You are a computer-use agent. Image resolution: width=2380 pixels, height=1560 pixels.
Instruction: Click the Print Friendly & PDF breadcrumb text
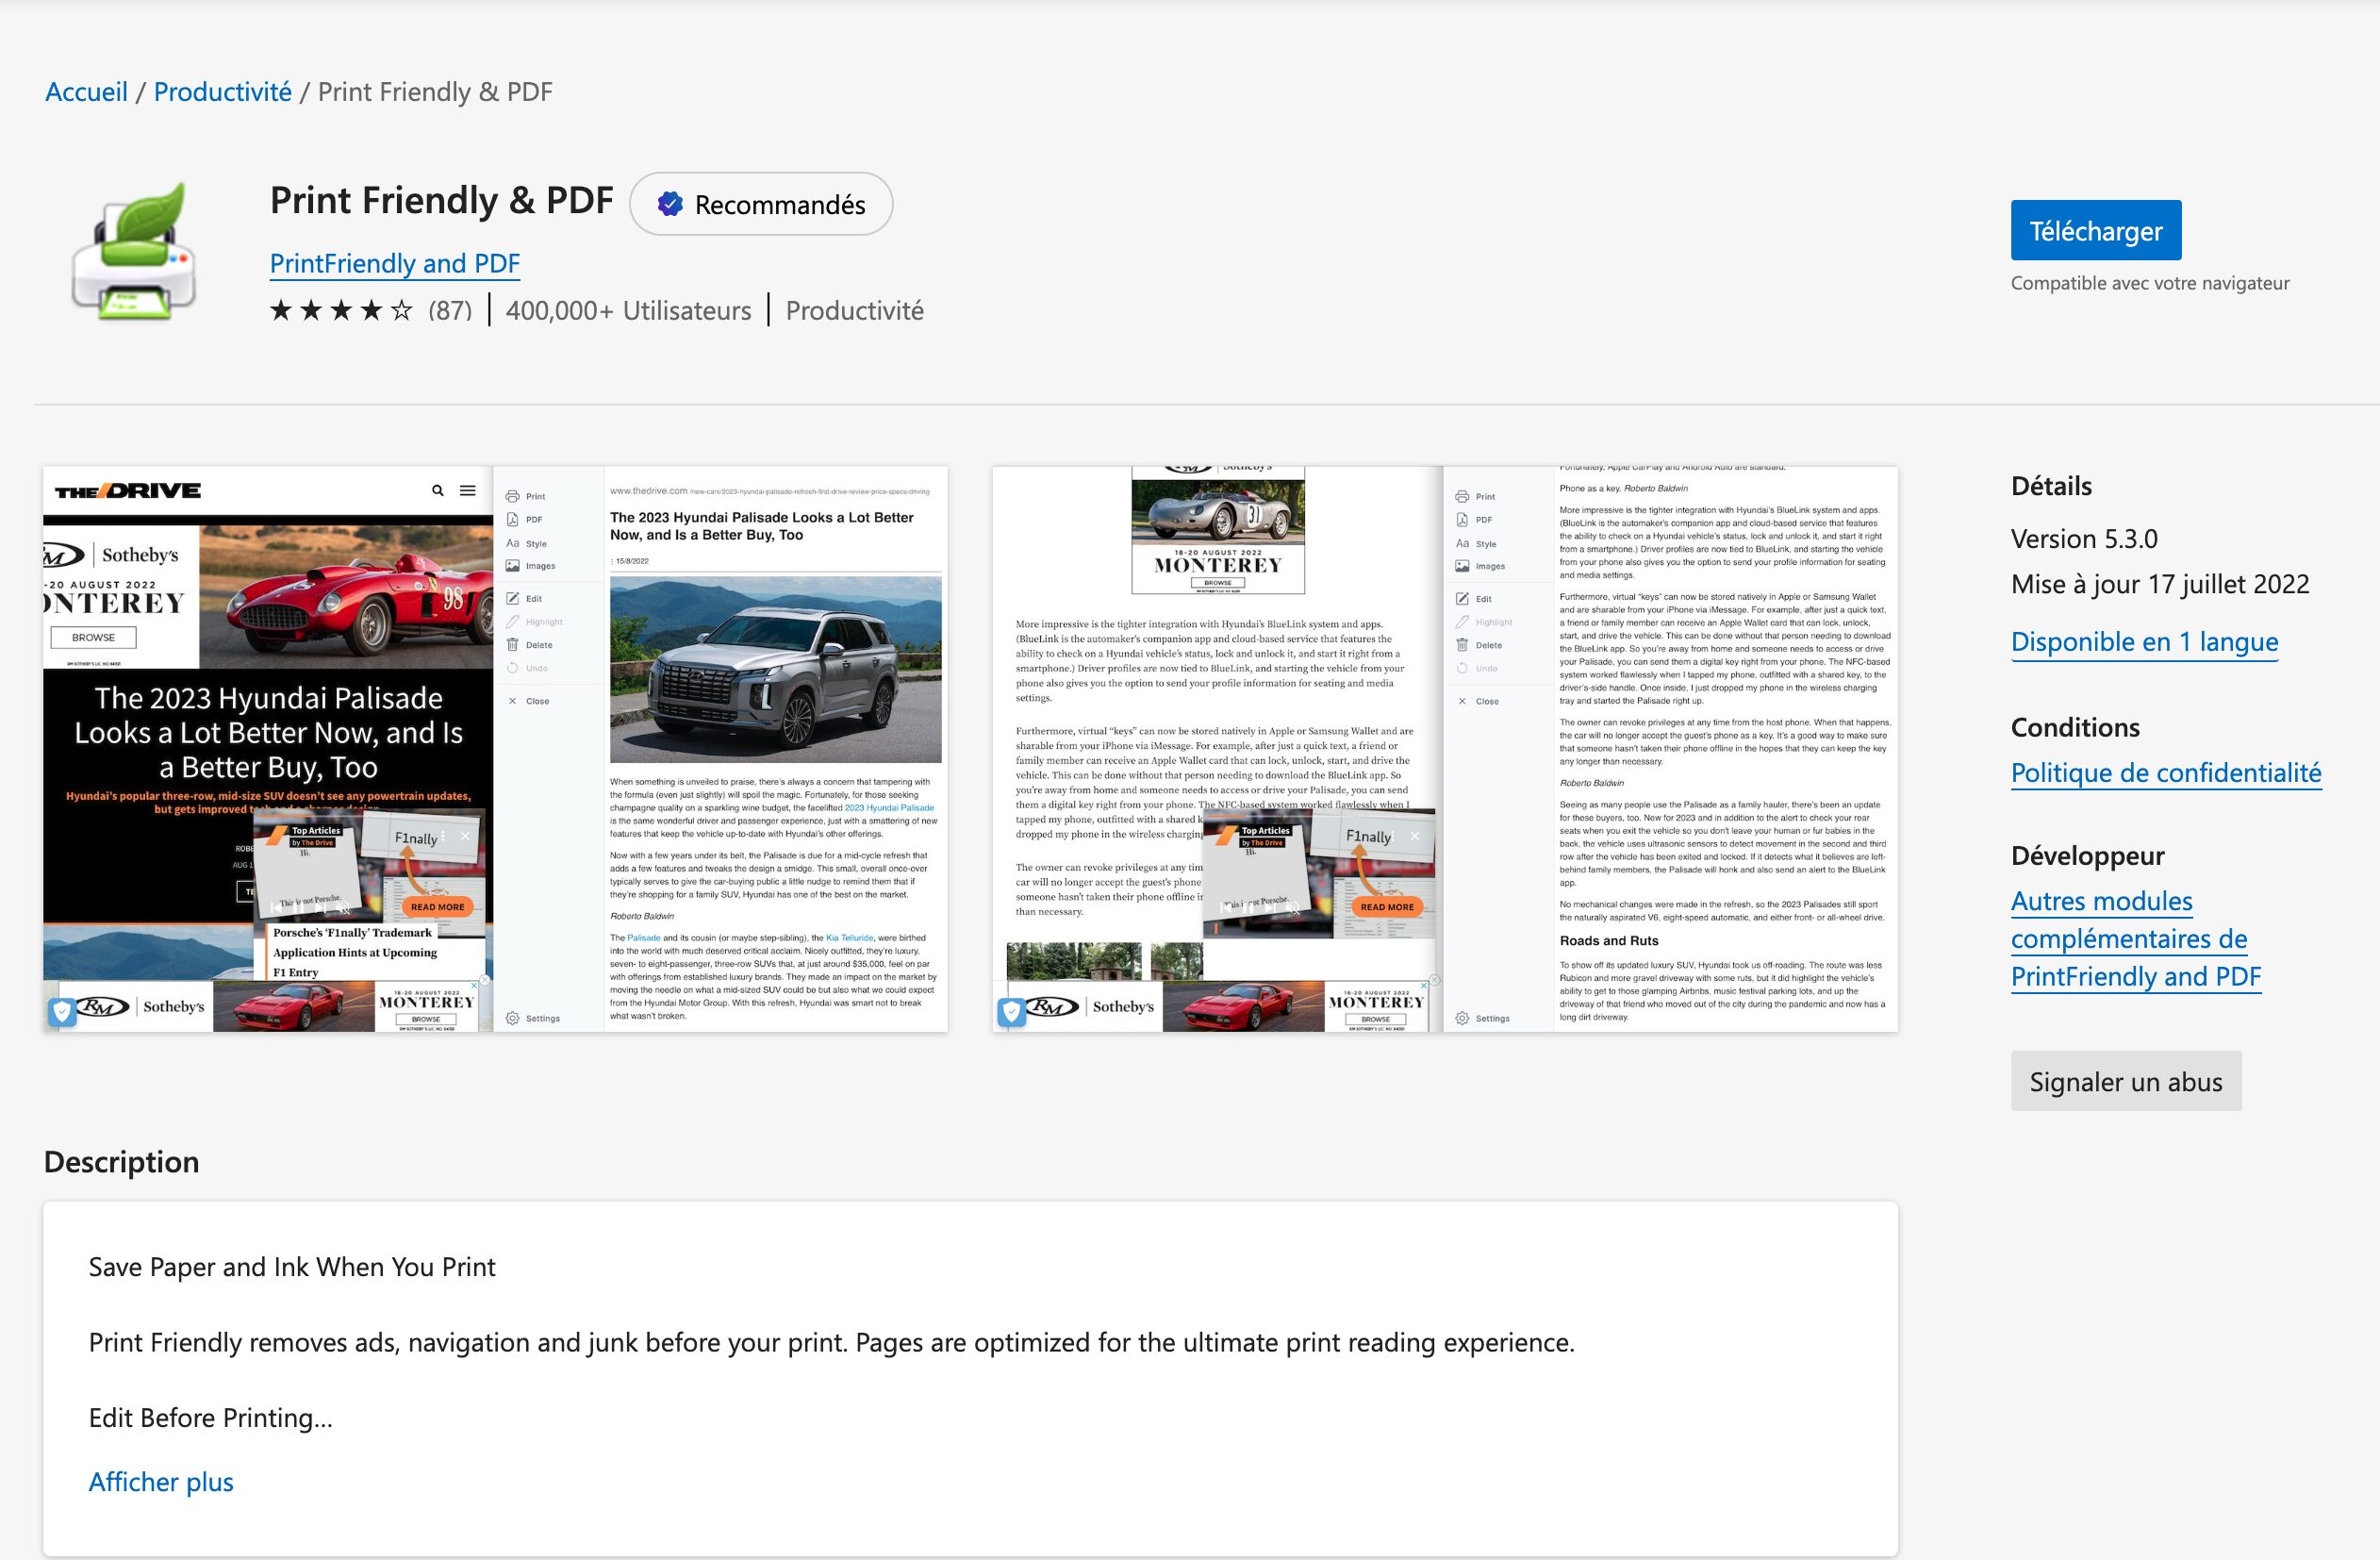pos(435,92)
